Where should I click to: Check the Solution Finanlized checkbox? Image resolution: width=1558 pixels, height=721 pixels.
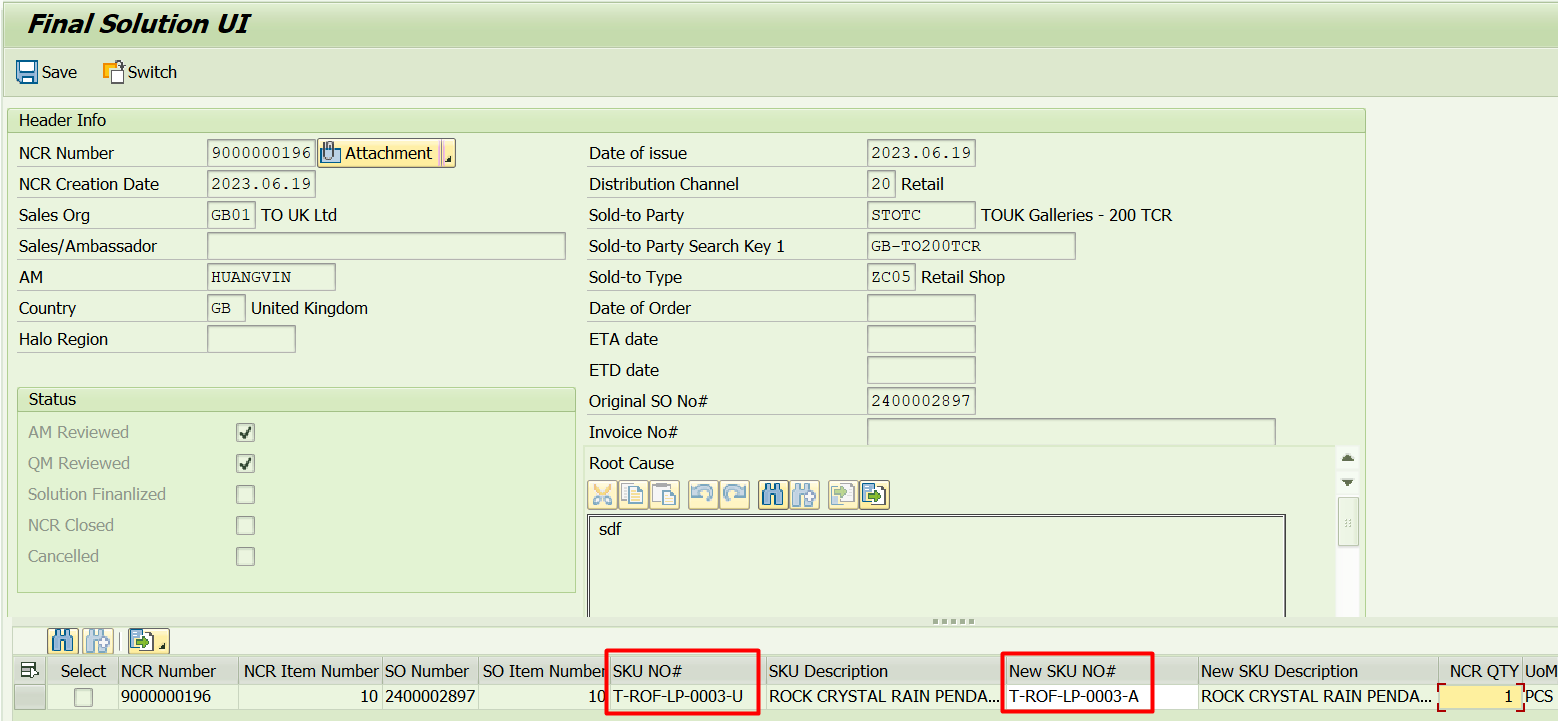tap(245, 495)
